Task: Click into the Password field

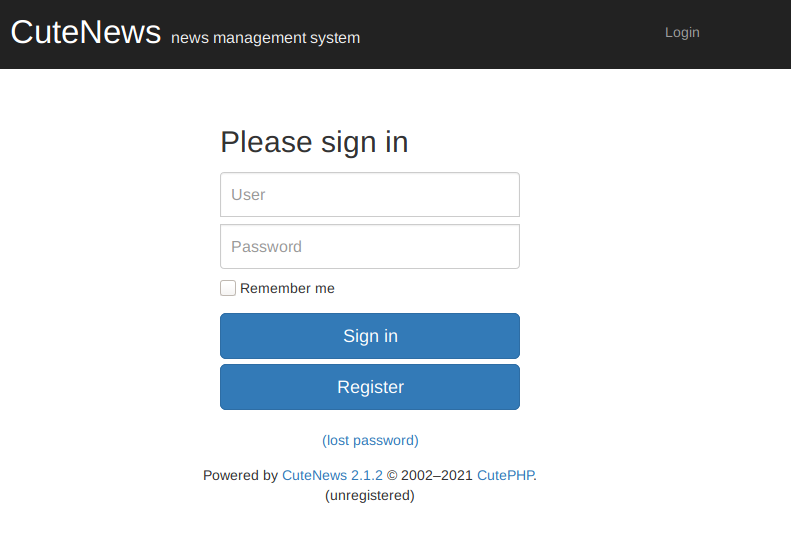Action: pos(369,246)
